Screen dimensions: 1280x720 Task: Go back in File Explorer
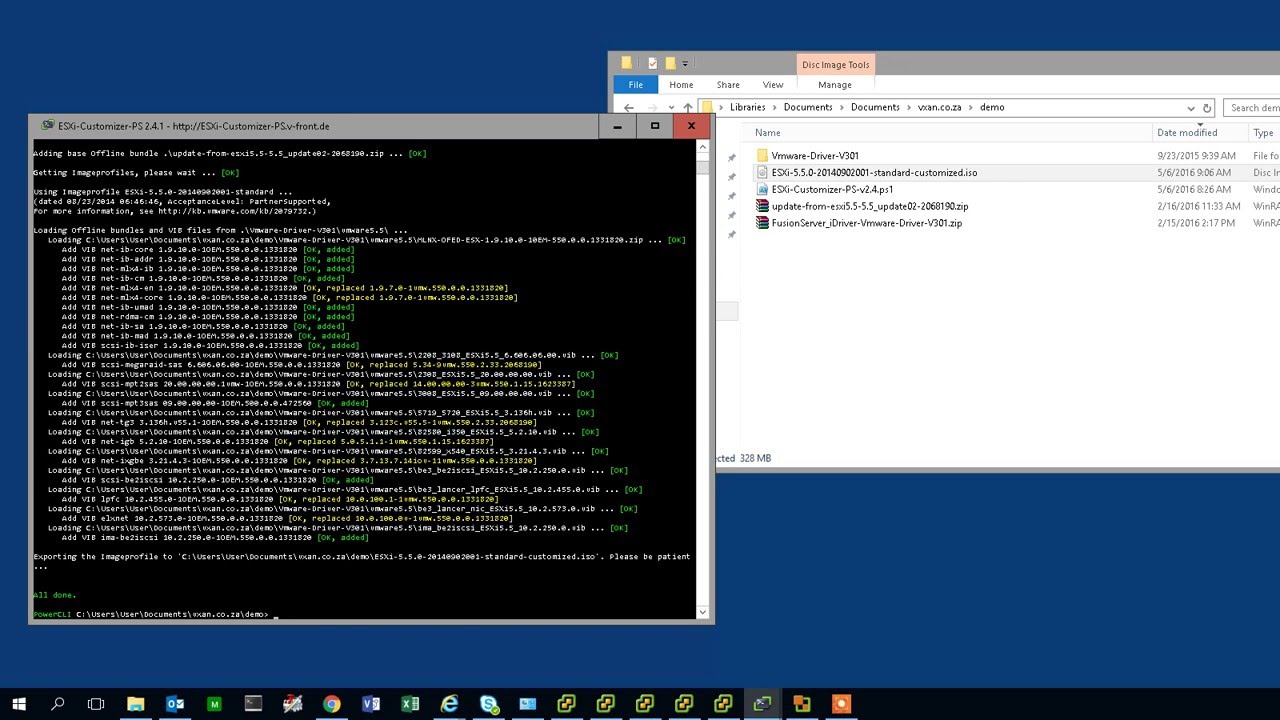click(629, 108)
